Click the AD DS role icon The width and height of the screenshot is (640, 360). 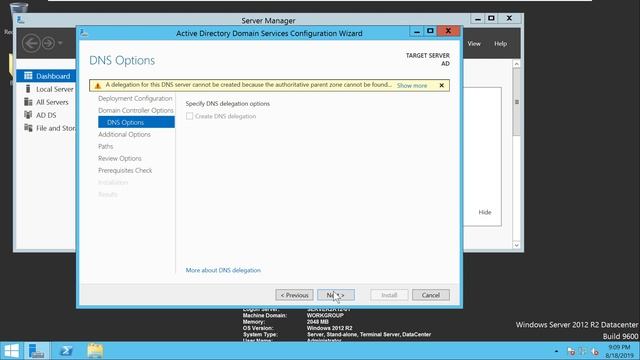click(x=28, y=115)
